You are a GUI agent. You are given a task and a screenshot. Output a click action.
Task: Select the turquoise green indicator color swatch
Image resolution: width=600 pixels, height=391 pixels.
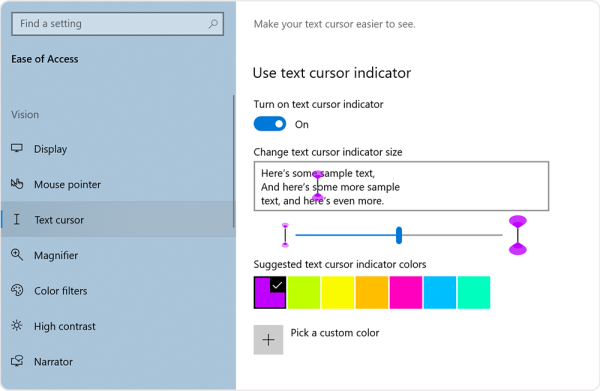point(474,292)
